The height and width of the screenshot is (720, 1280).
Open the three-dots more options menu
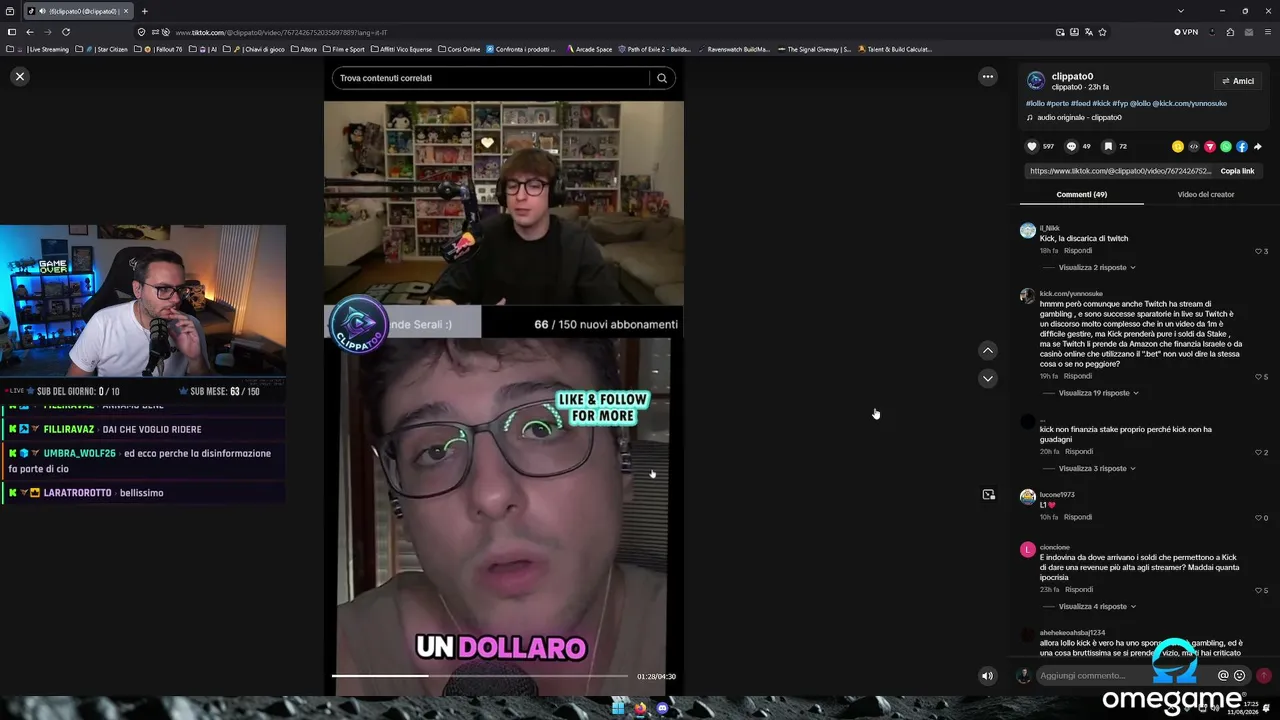click(988, 77)
